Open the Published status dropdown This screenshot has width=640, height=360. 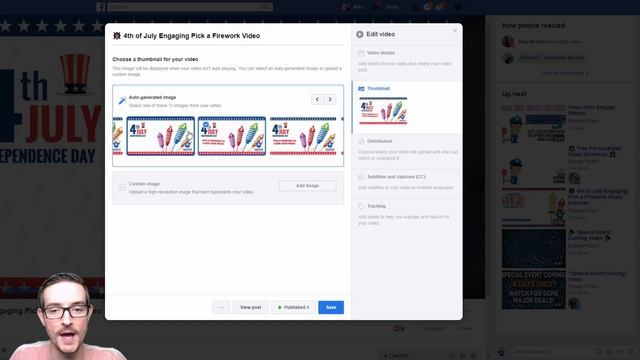293,307
